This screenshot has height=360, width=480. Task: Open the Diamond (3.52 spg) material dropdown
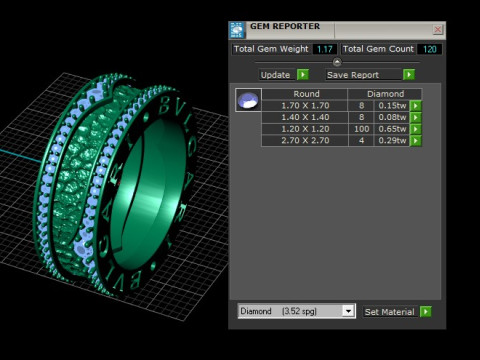pyautogui.click(x=348, y=311)
